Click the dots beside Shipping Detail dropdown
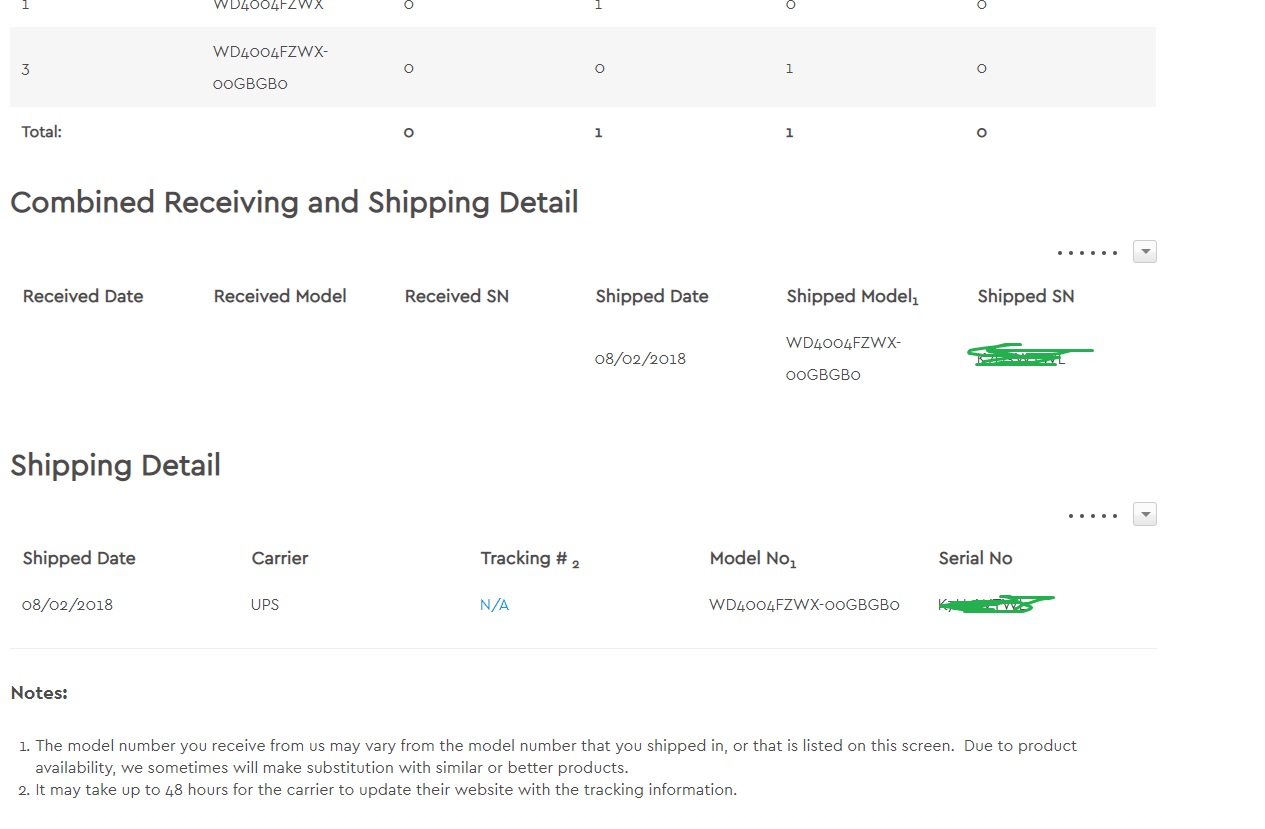This screenshot has height=829, width=1265. tap(1093, 516)
